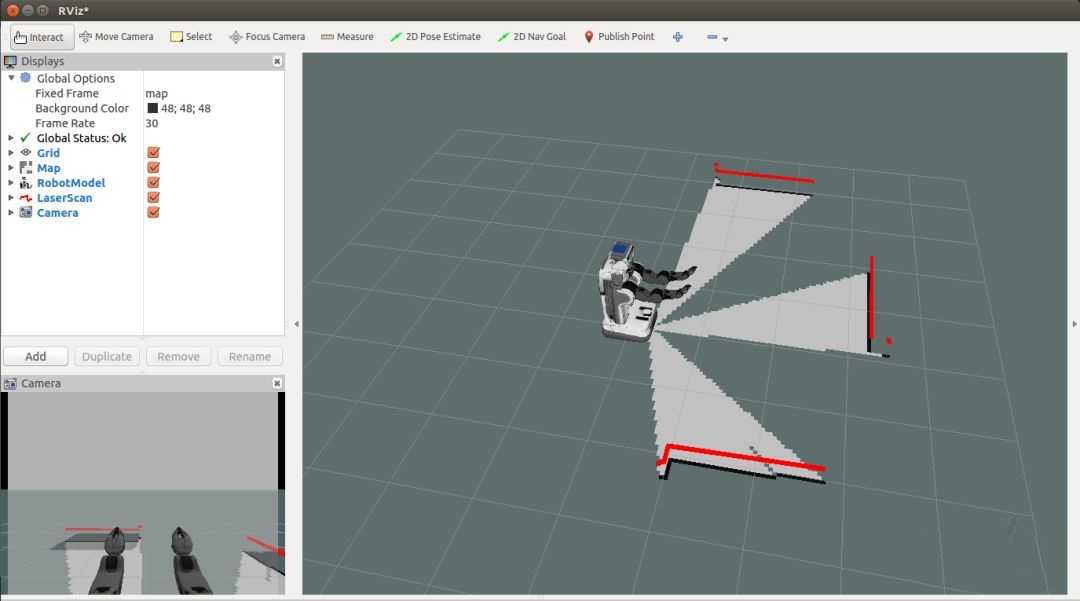Screen dimensions: 1080x601
Task: Close the Camera panel
Action: pyautogui.click(x=277, y=383)
